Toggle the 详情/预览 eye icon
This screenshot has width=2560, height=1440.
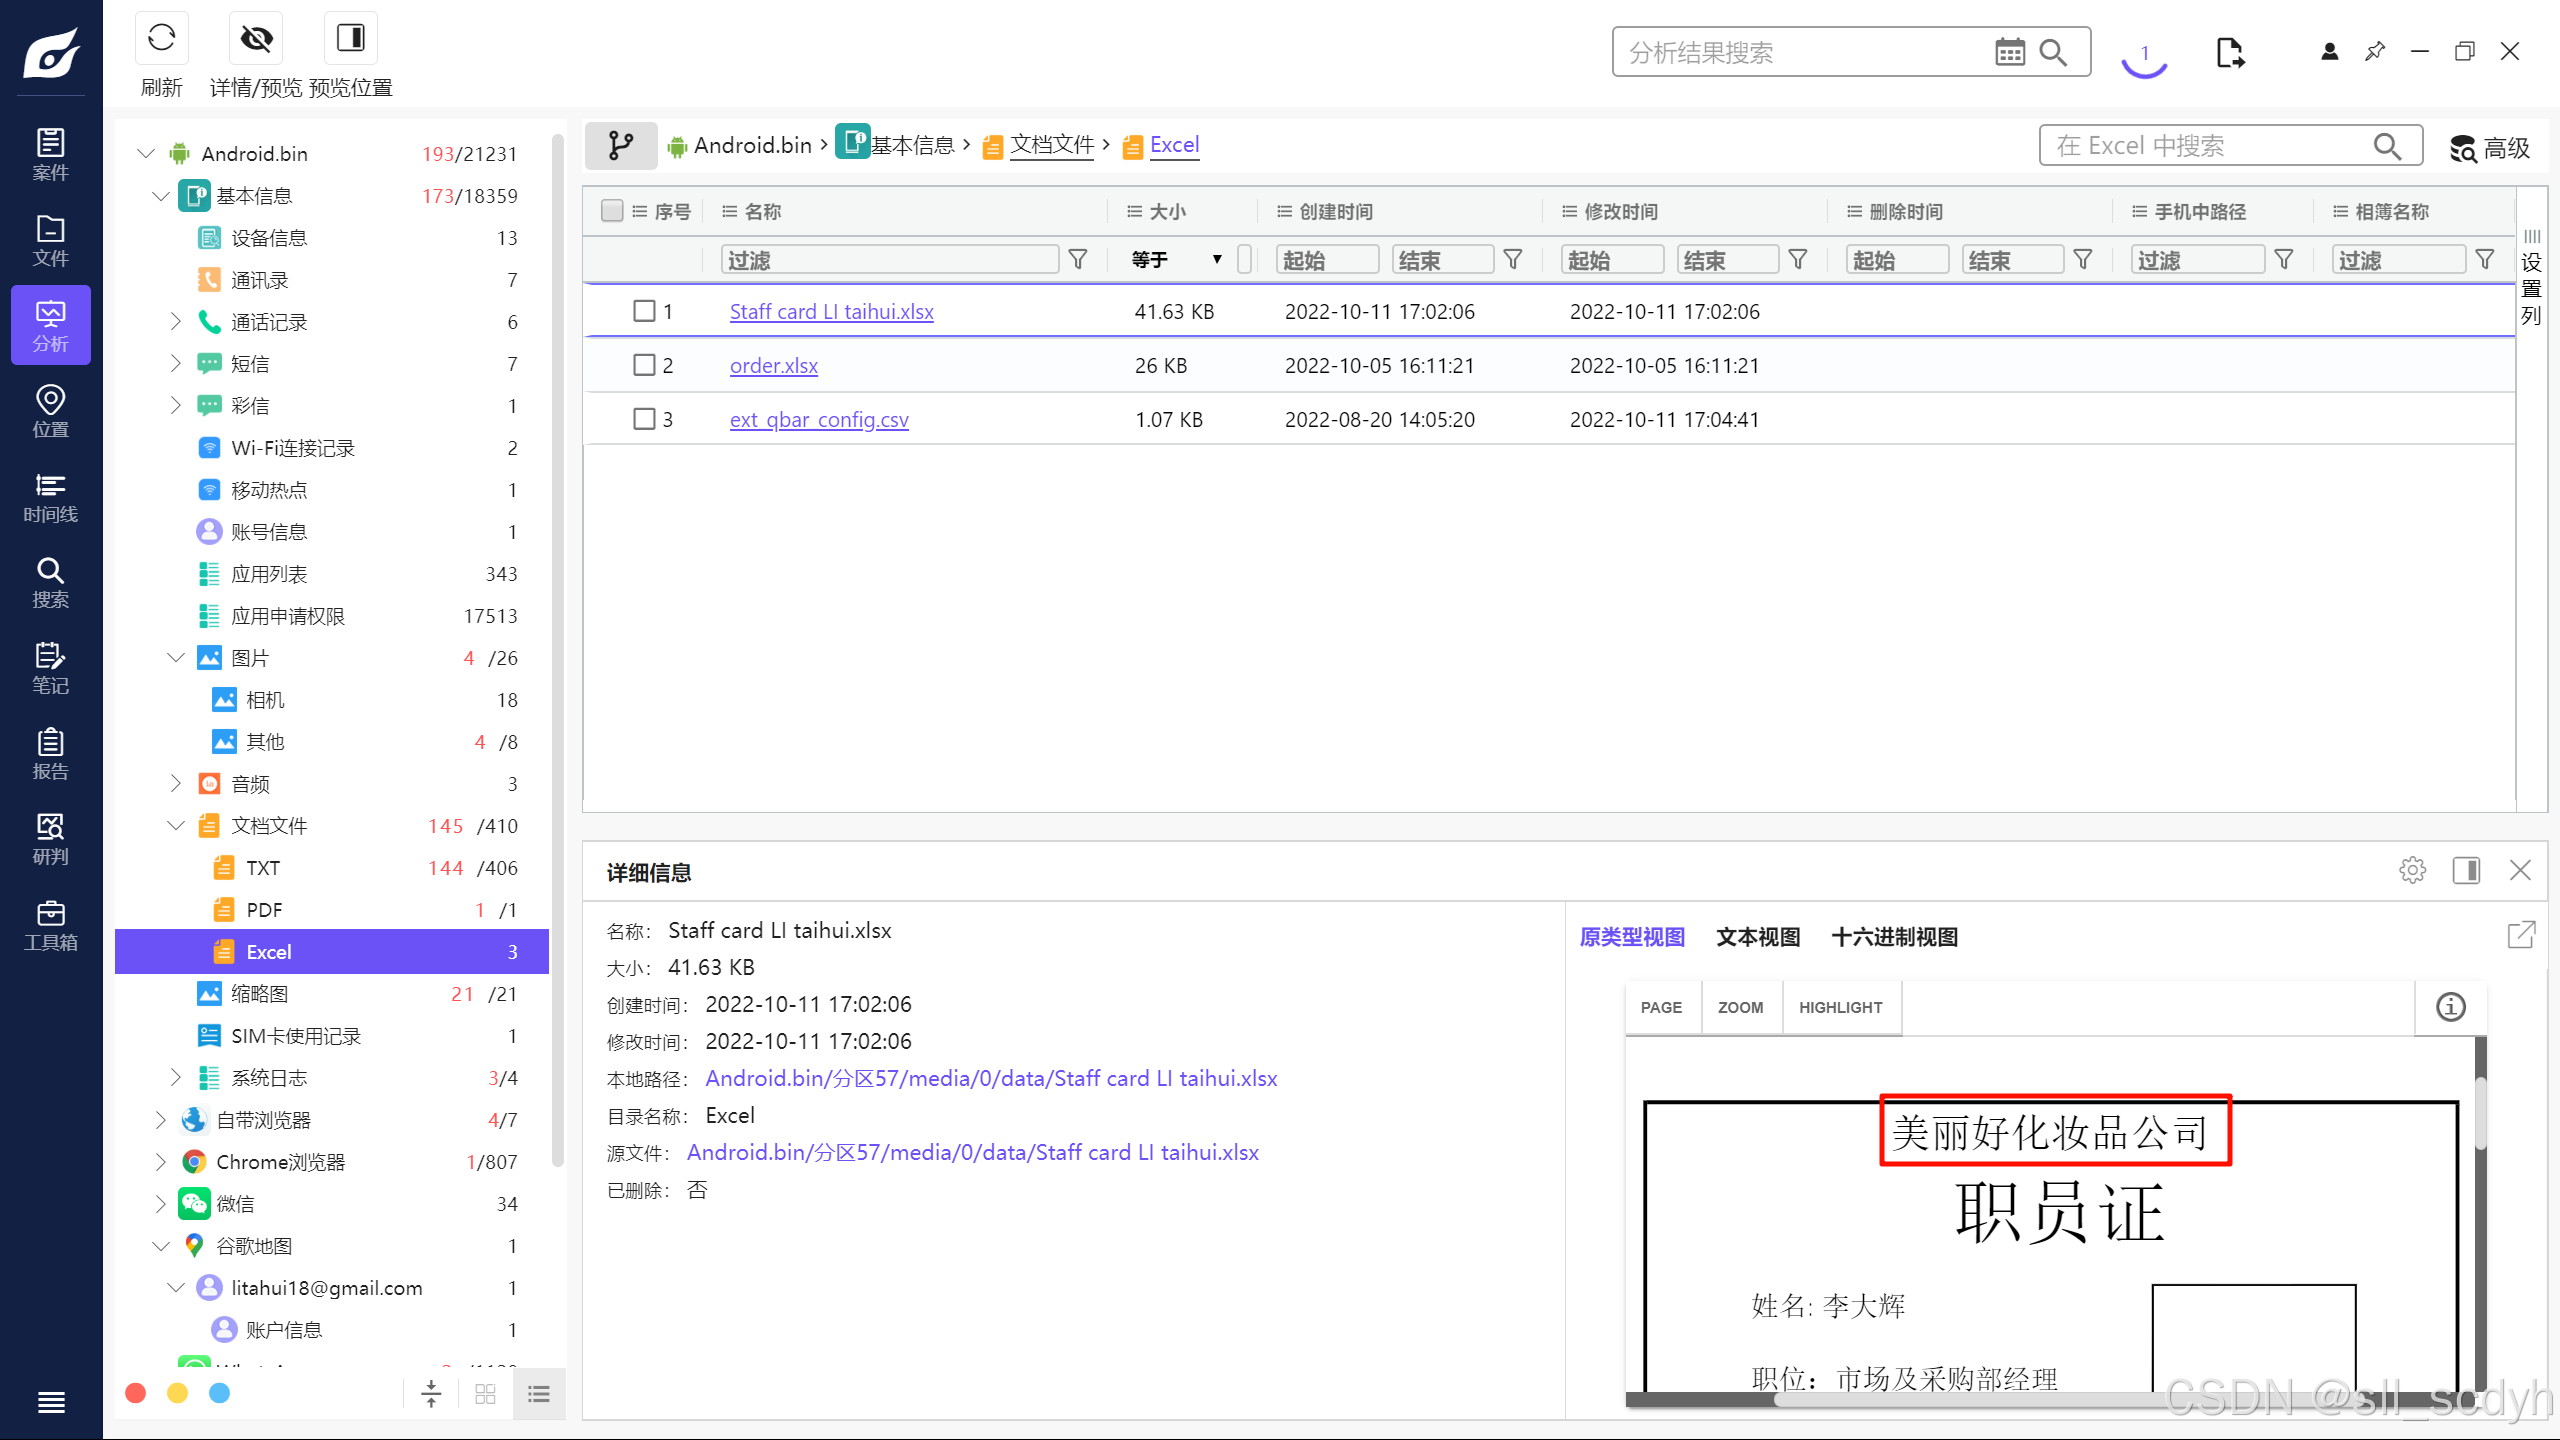(256, 39)
